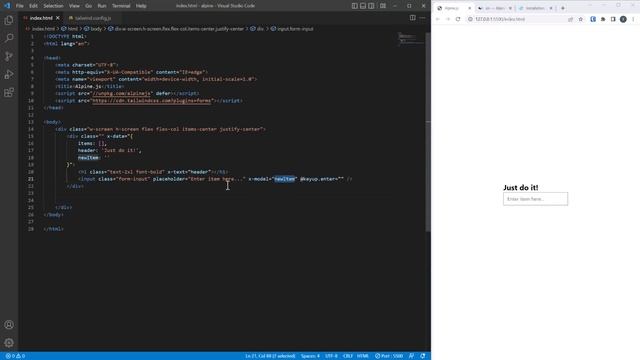This screenshot has height=360, width=640.
Task: Toggle secondary side bar layout icon
Action: 371,6
